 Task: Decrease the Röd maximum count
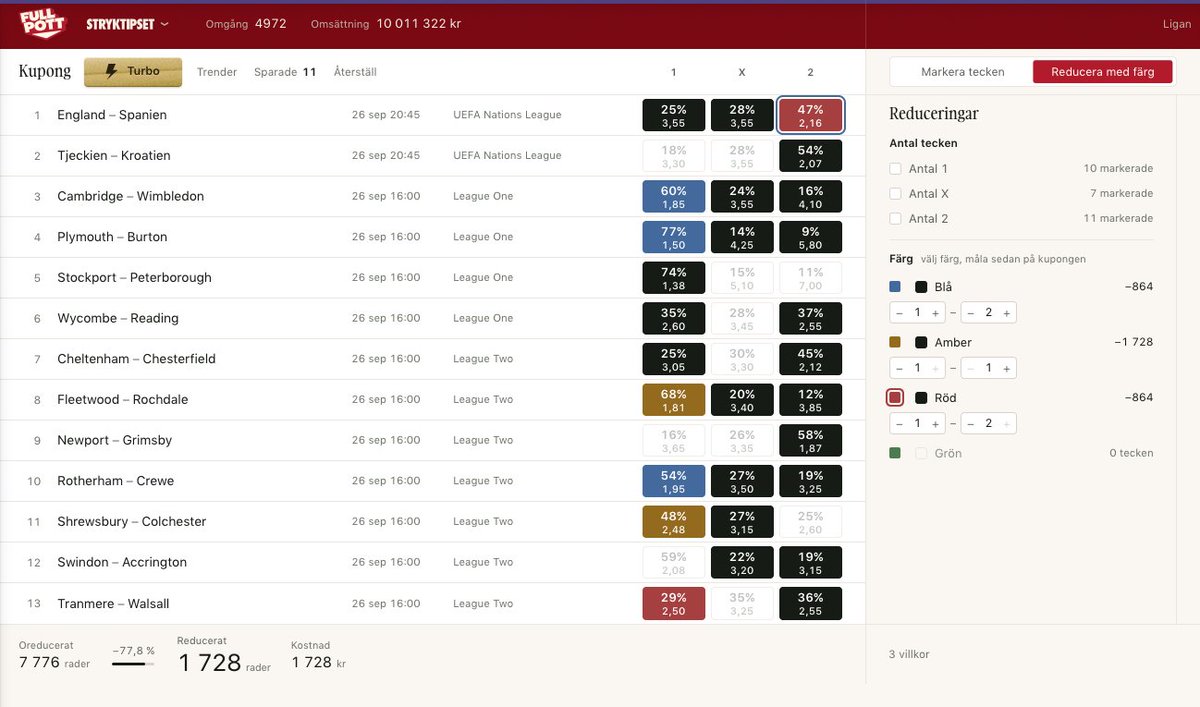coord(971,424)
